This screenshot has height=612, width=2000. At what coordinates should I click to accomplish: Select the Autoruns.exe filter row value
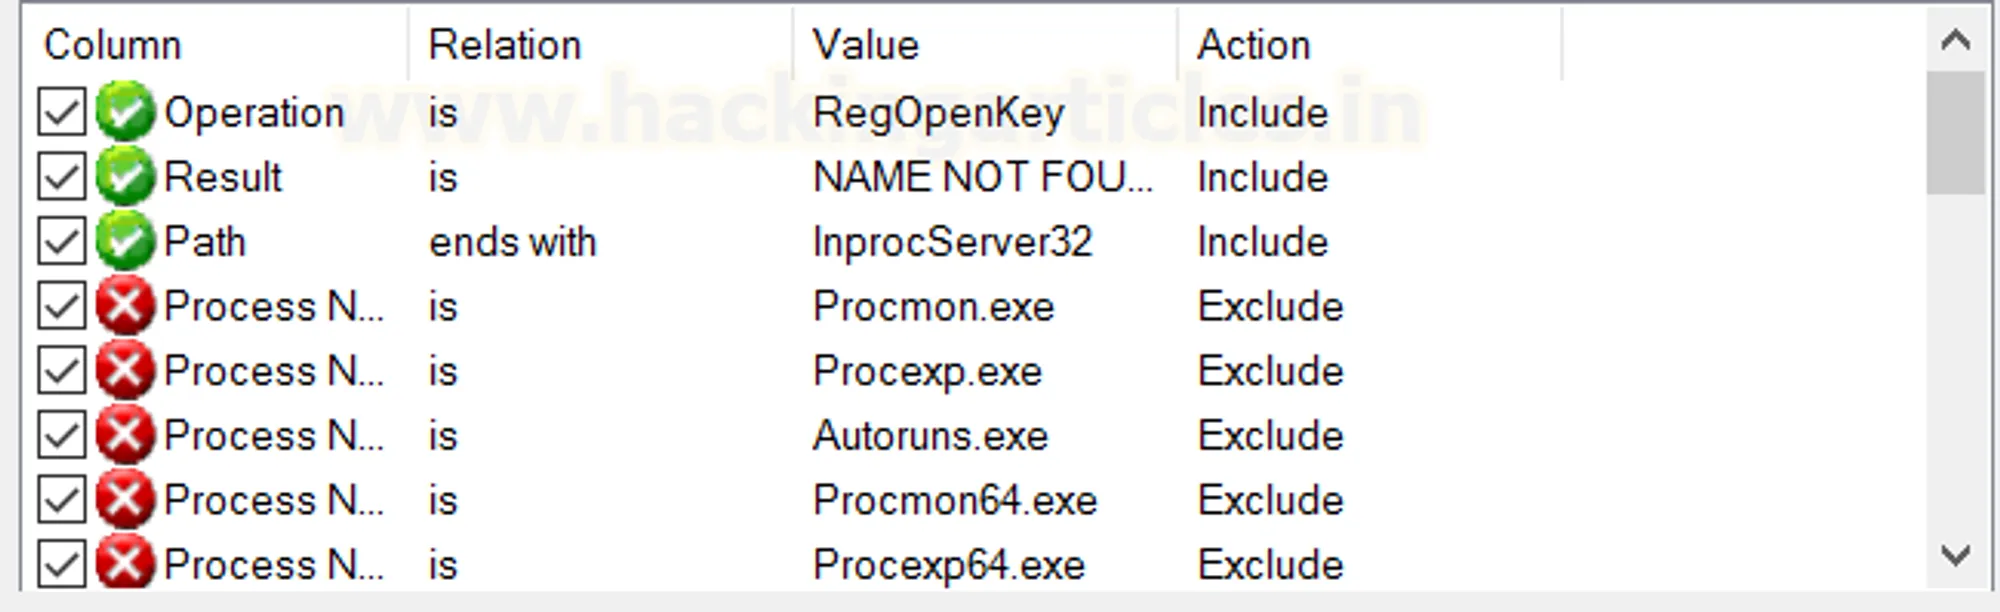click(930, 436)
